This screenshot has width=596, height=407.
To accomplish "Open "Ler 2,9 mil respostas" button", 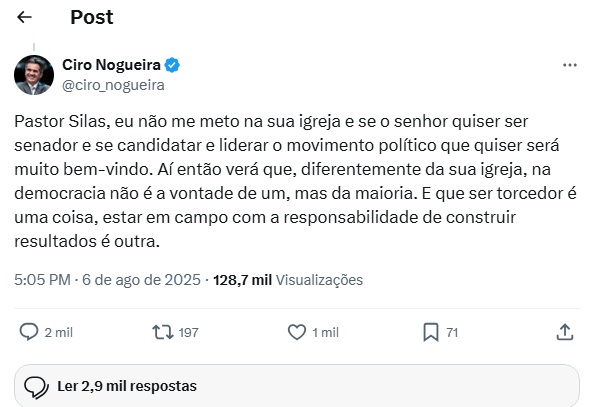I will [297, 386].
